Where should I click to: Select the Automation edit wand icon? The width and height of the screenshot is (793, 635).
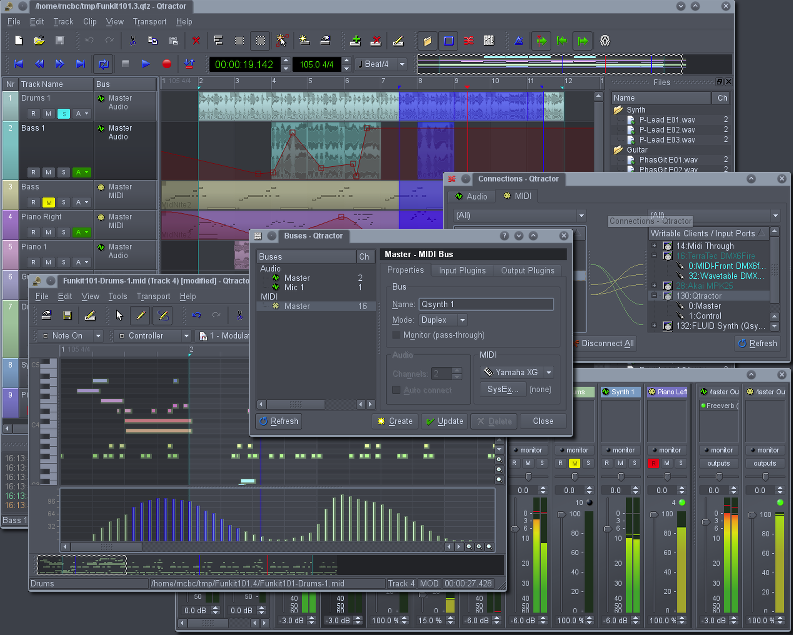282,40
